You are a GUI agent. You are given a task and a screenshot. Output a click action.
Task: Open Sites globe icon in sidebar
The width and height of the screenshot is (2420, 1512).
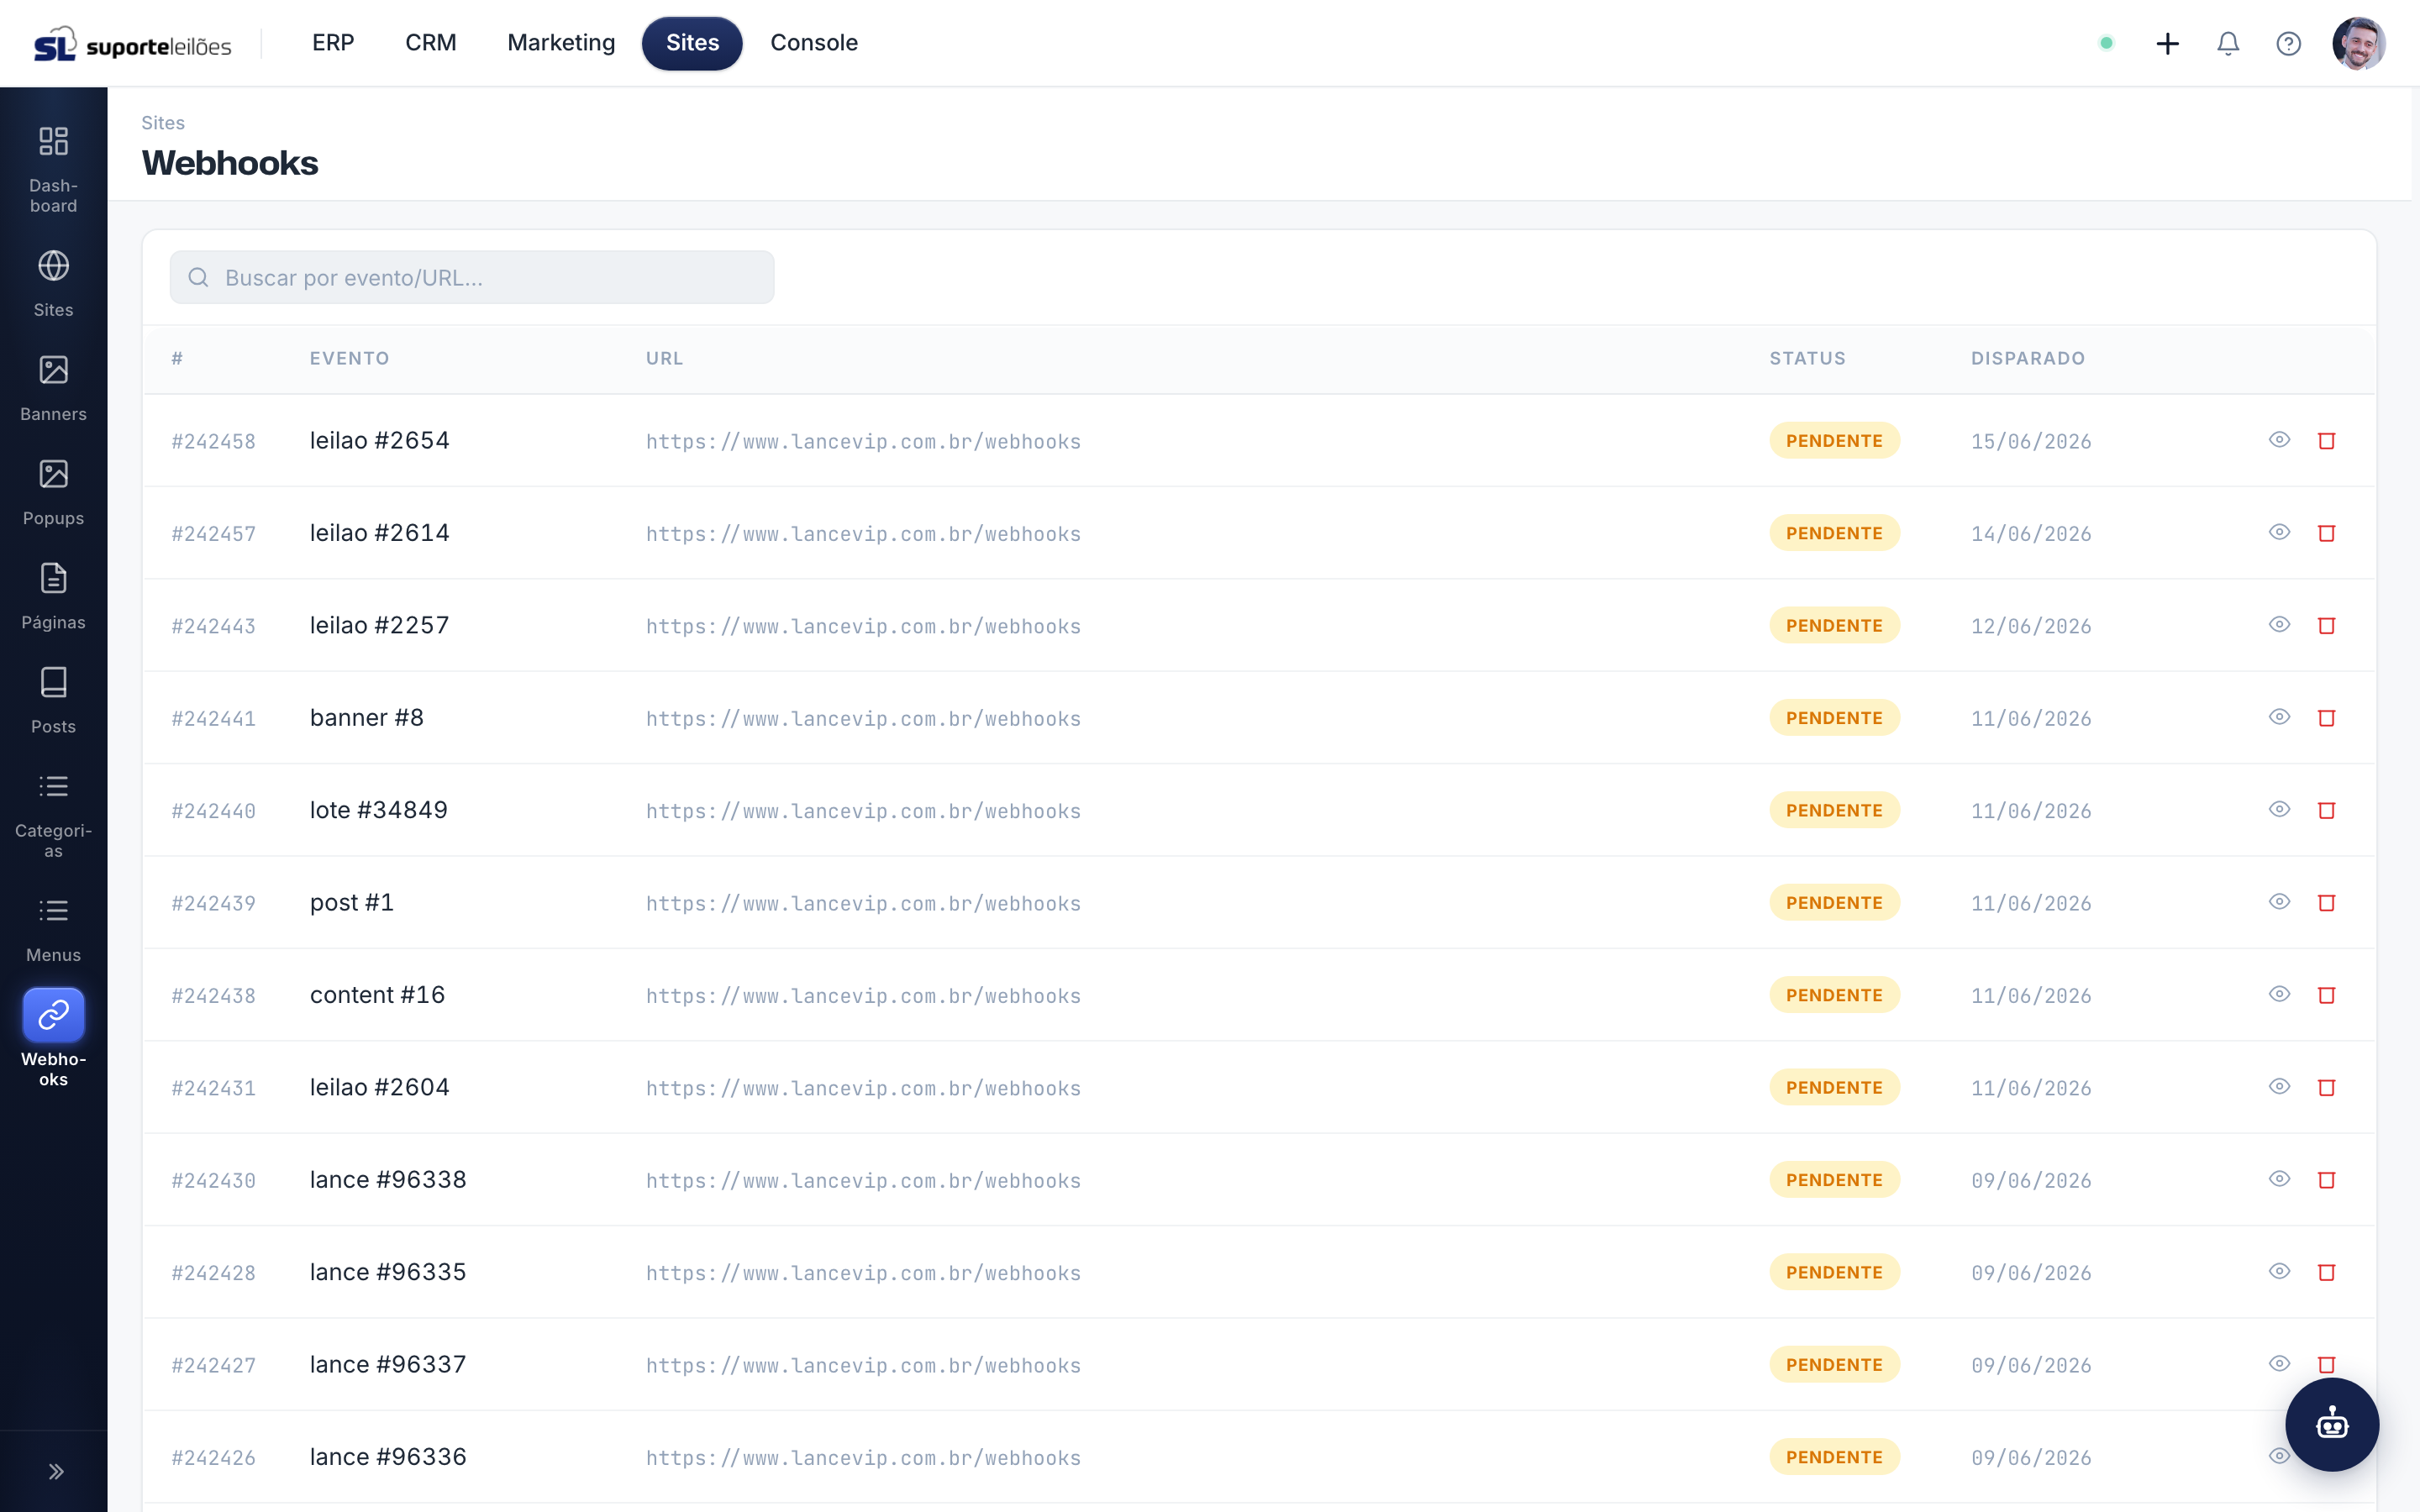tap(53, 266)
